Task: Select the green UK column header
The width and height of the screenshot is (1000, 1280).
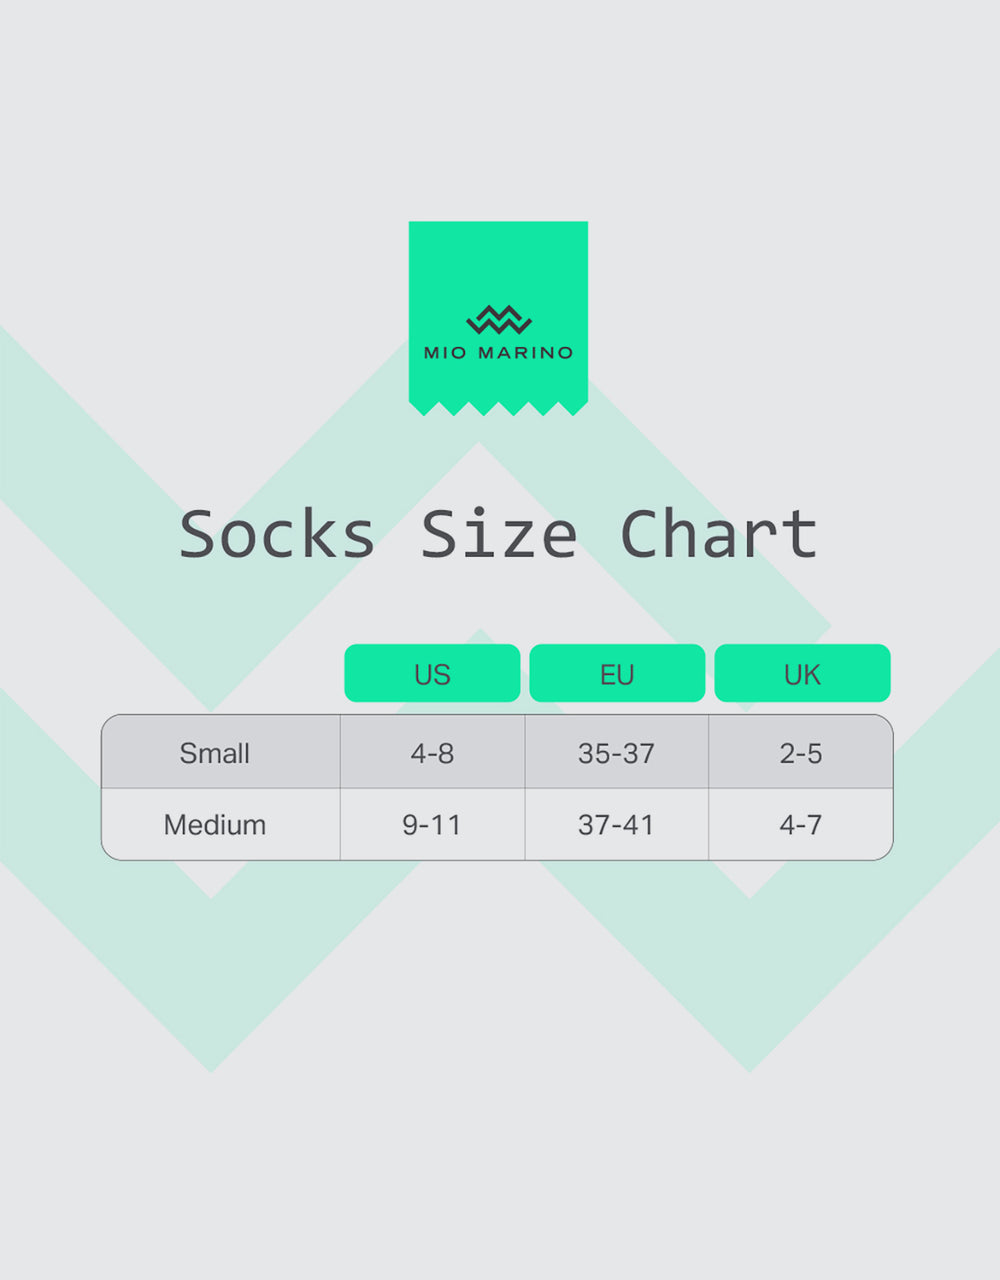Action: [x=802, y=673]
